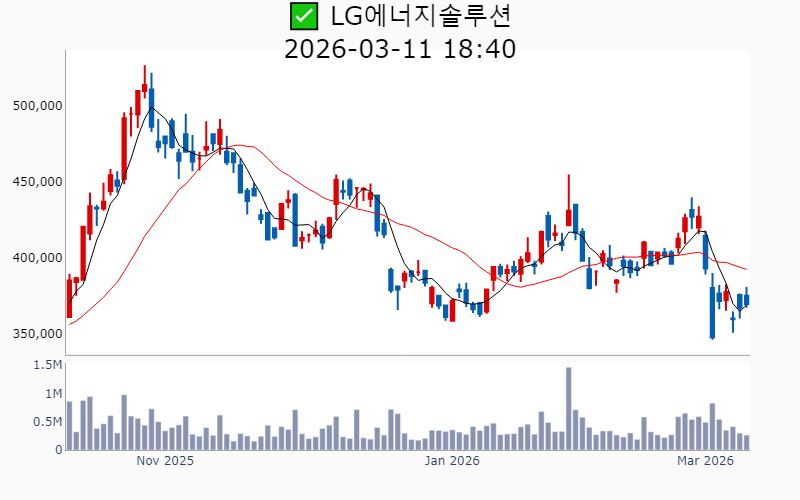Click the 2026-03-11 18:40 timestamp text
800x500 pixels.
click(x=400, y=48)
